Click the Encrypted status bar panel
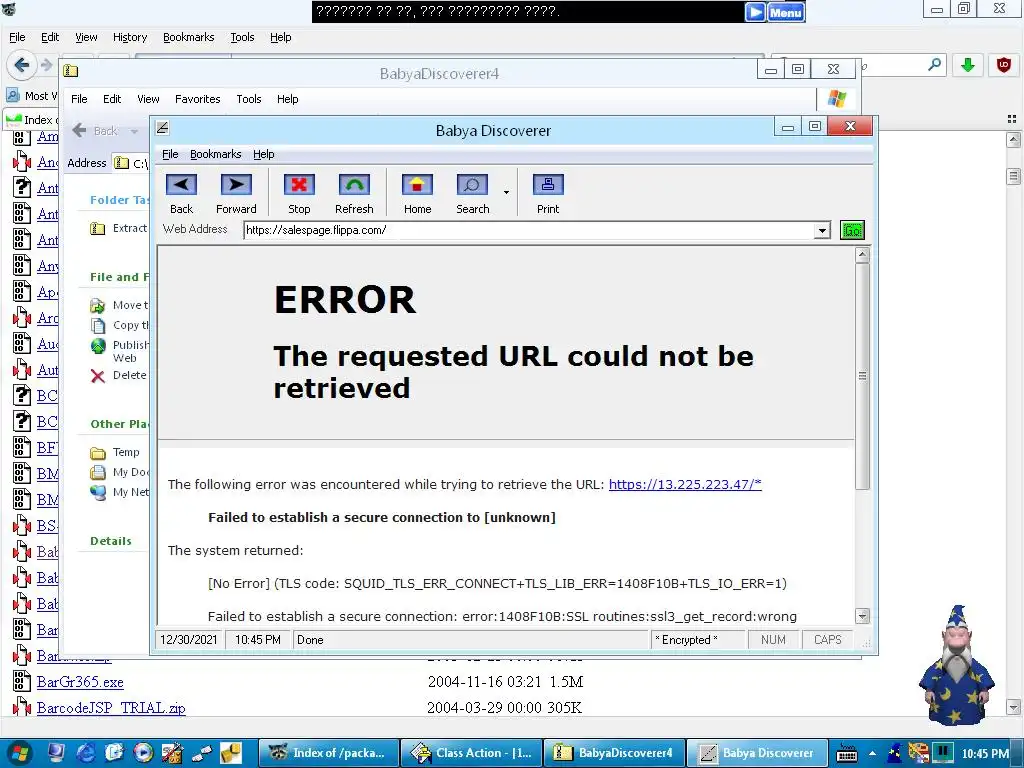1024x768 pixels. (697, 640)
